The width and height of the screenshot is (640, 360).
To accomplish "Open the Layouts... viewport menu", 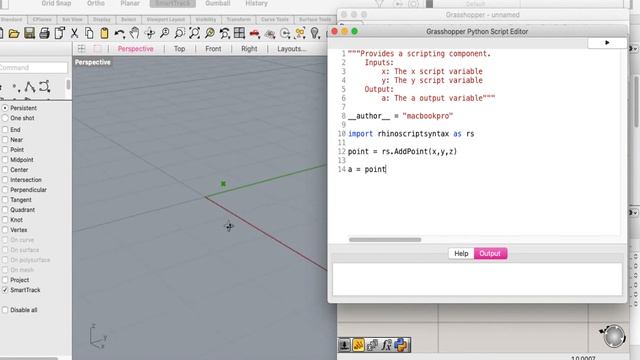I will [x=291, y=49].
